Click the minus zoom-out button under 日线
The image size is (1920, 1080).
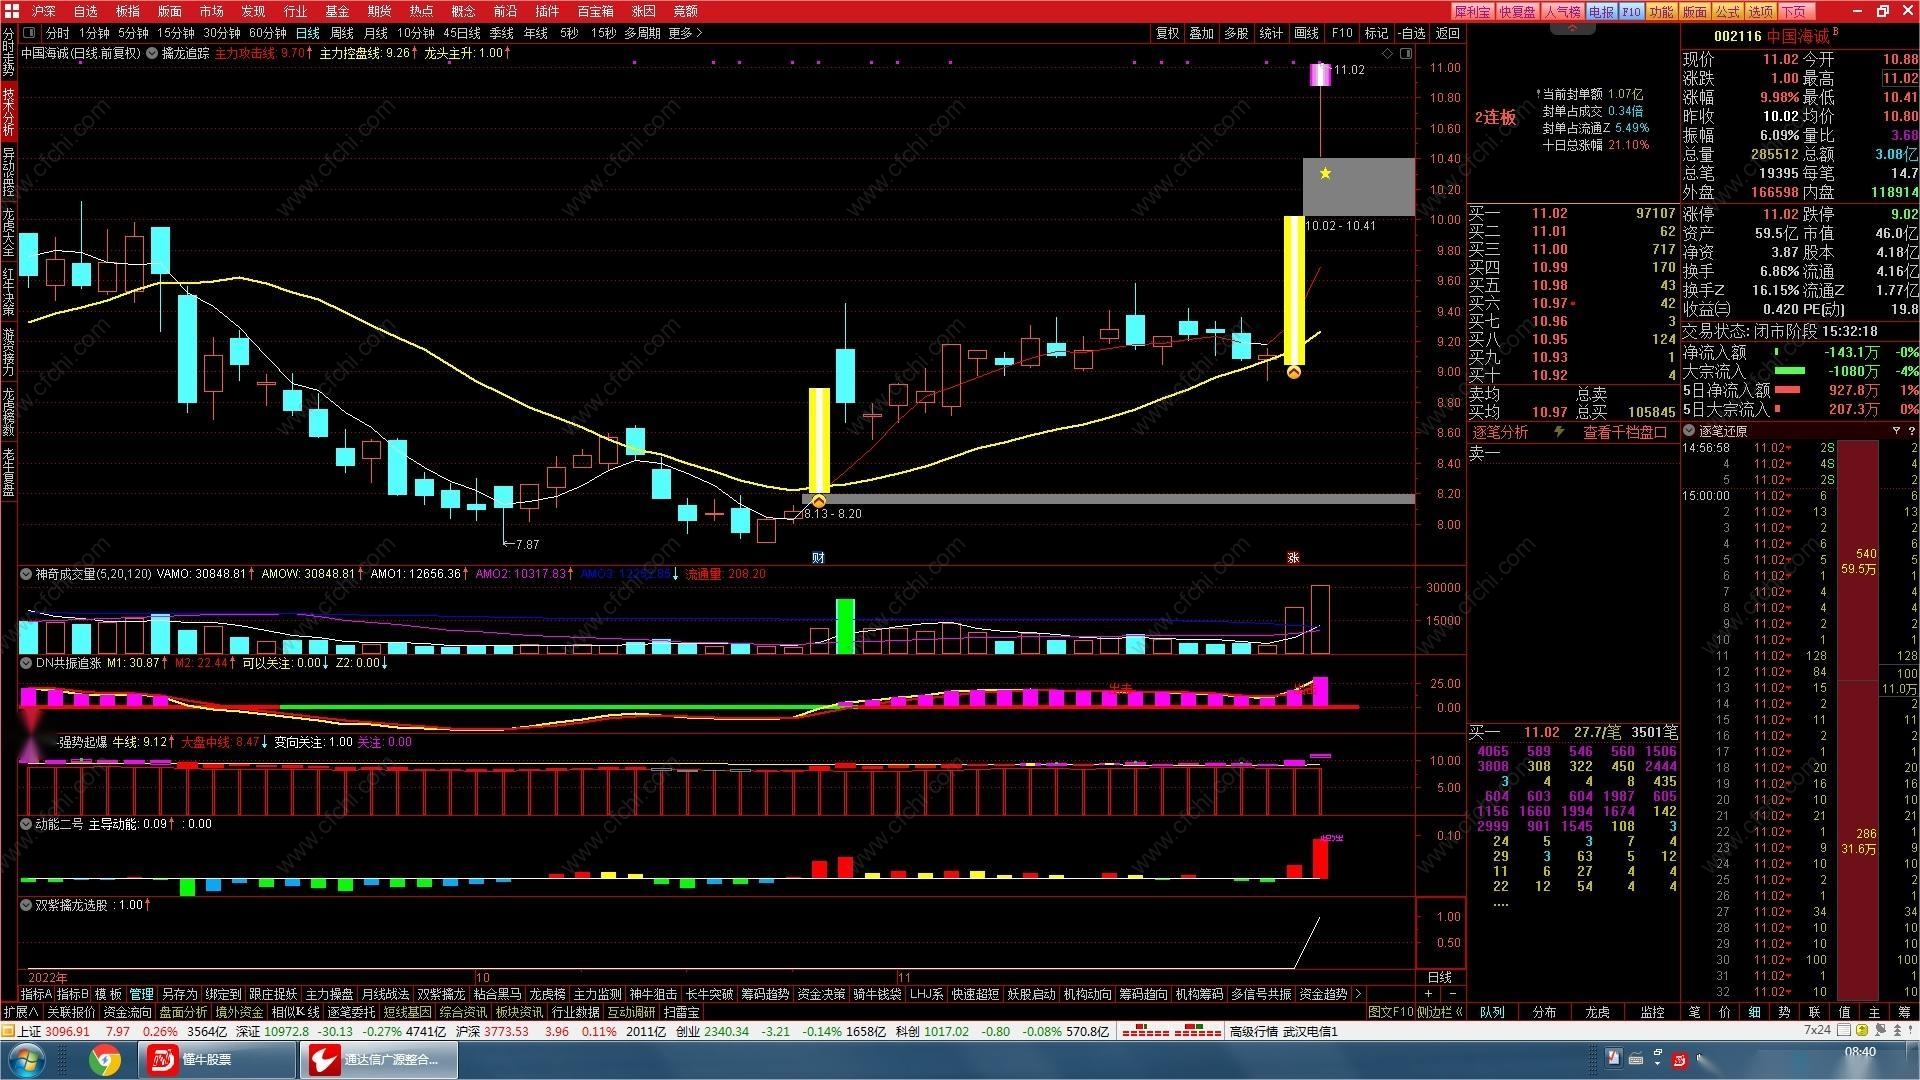coord(1452,994)
